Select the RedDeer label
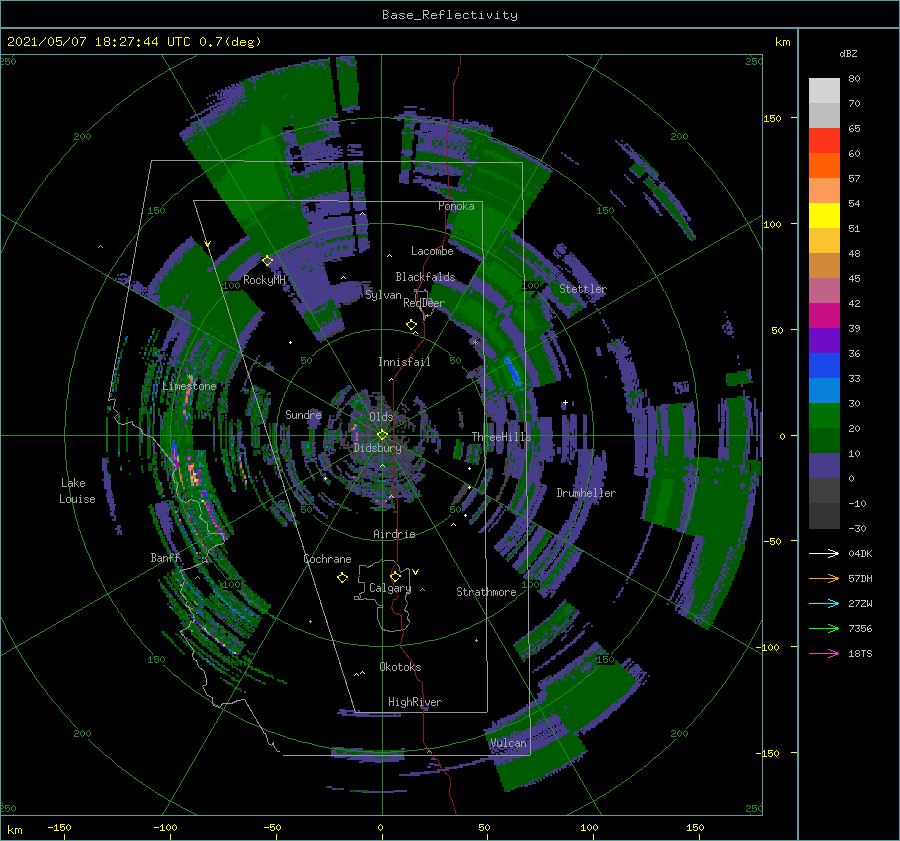 (424, 303)
